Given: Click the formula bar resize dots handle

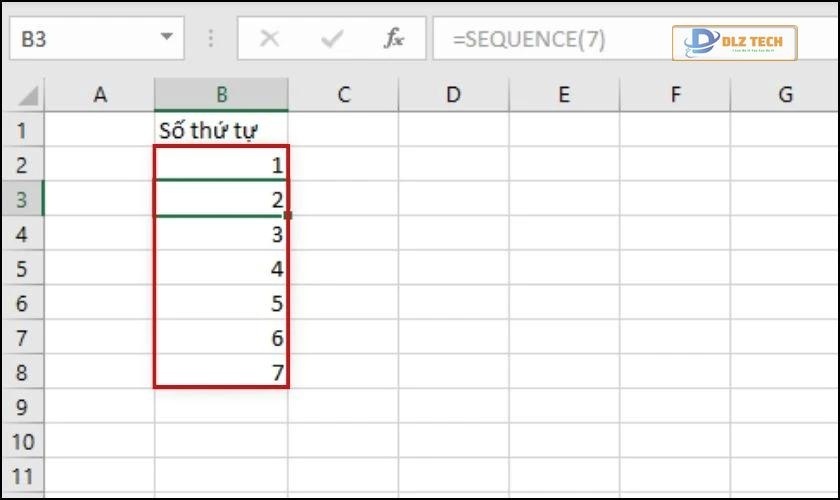Looking at the screenshot, I should tap(211, 39).
